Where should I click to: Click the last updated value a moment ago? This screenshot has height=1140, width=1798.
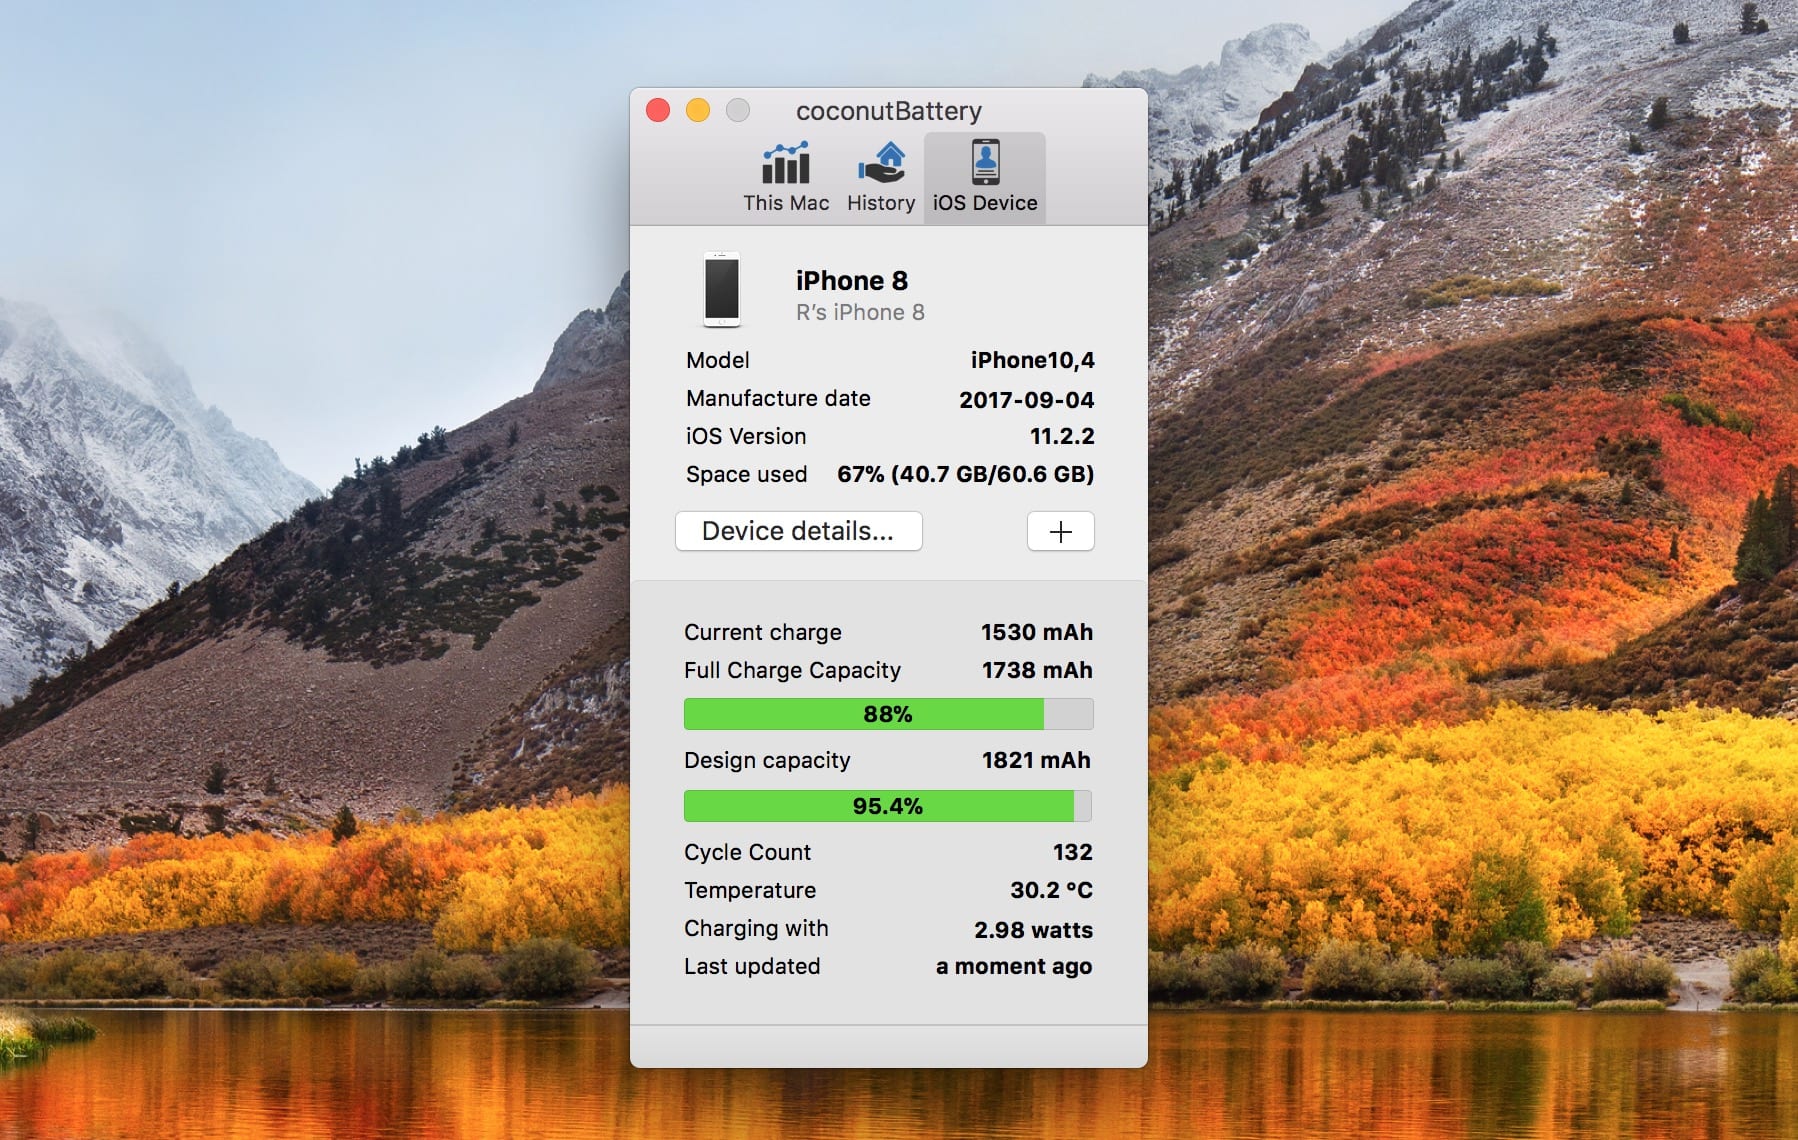[x=1014, y=966]
